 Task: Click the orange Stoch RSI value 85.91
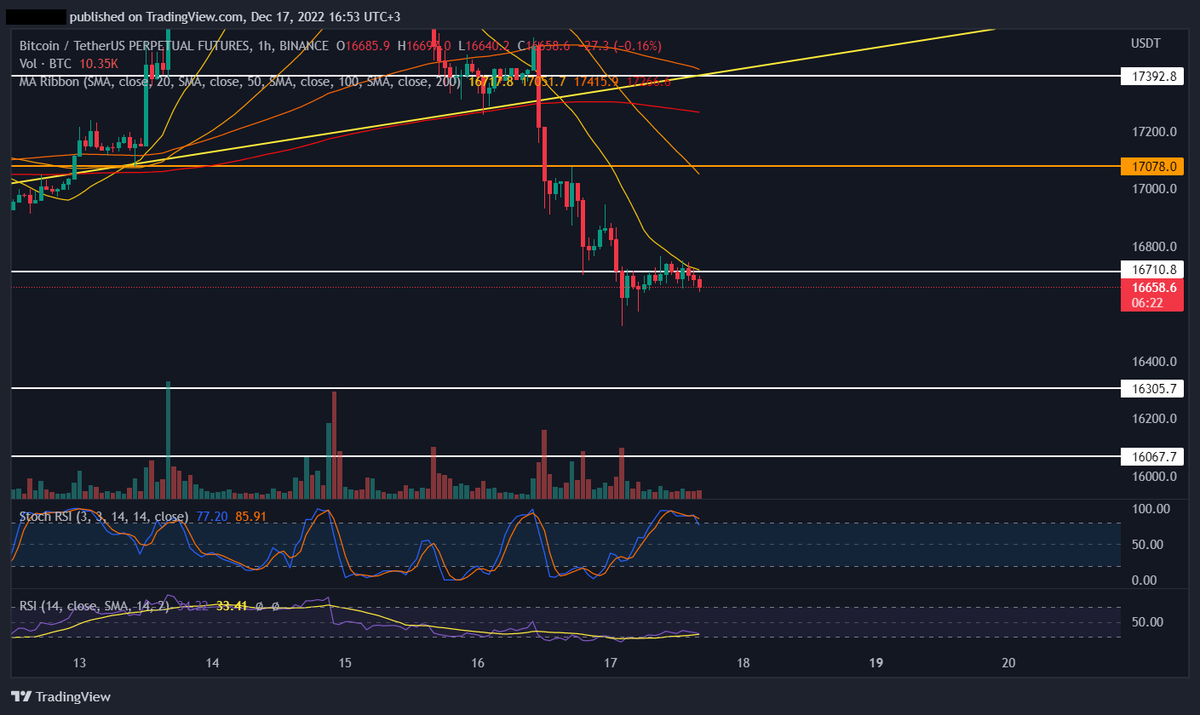pyautogui.click(x=252, y=517)
